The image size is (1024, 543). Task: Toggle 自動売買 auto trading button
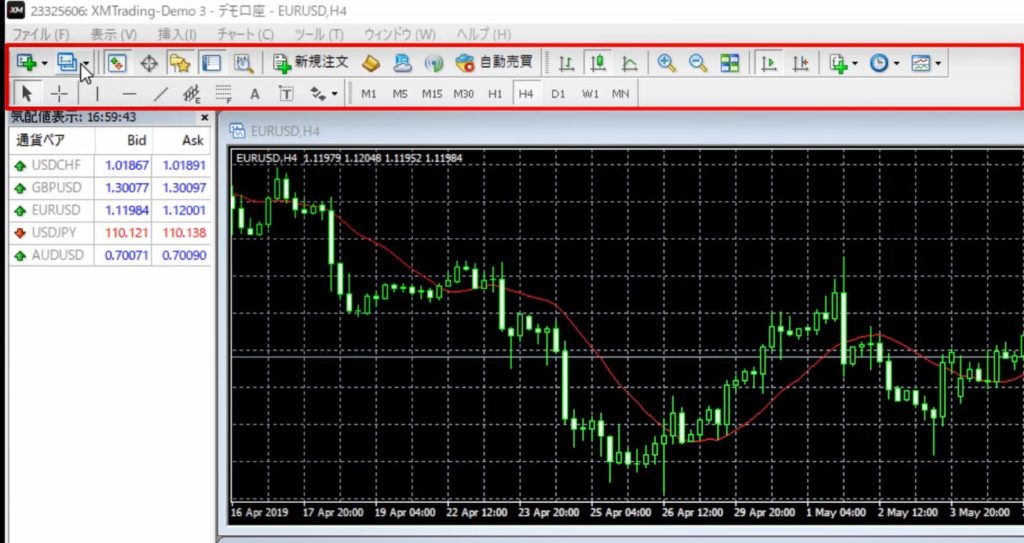[494, 63]
